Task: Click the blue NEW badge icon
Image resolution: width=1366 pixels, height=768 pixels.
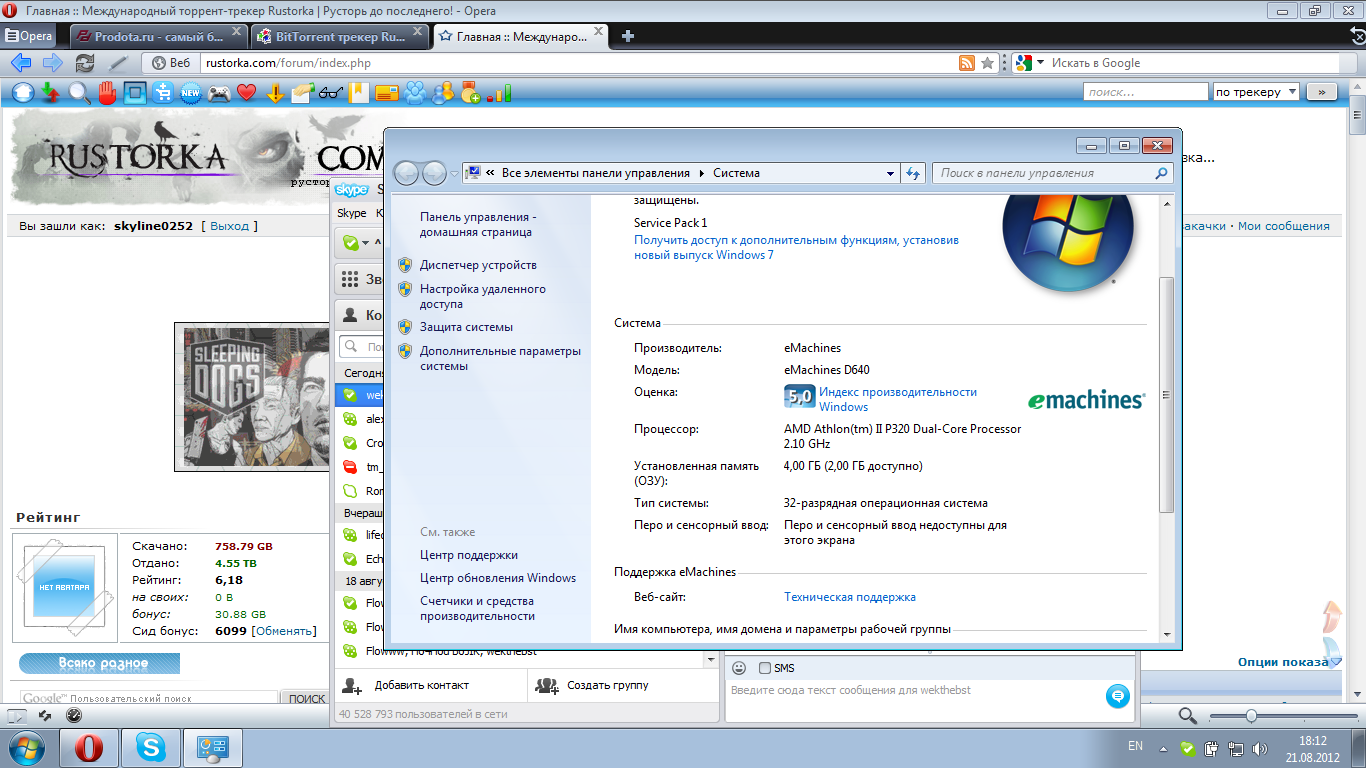Action: point(191,93)
